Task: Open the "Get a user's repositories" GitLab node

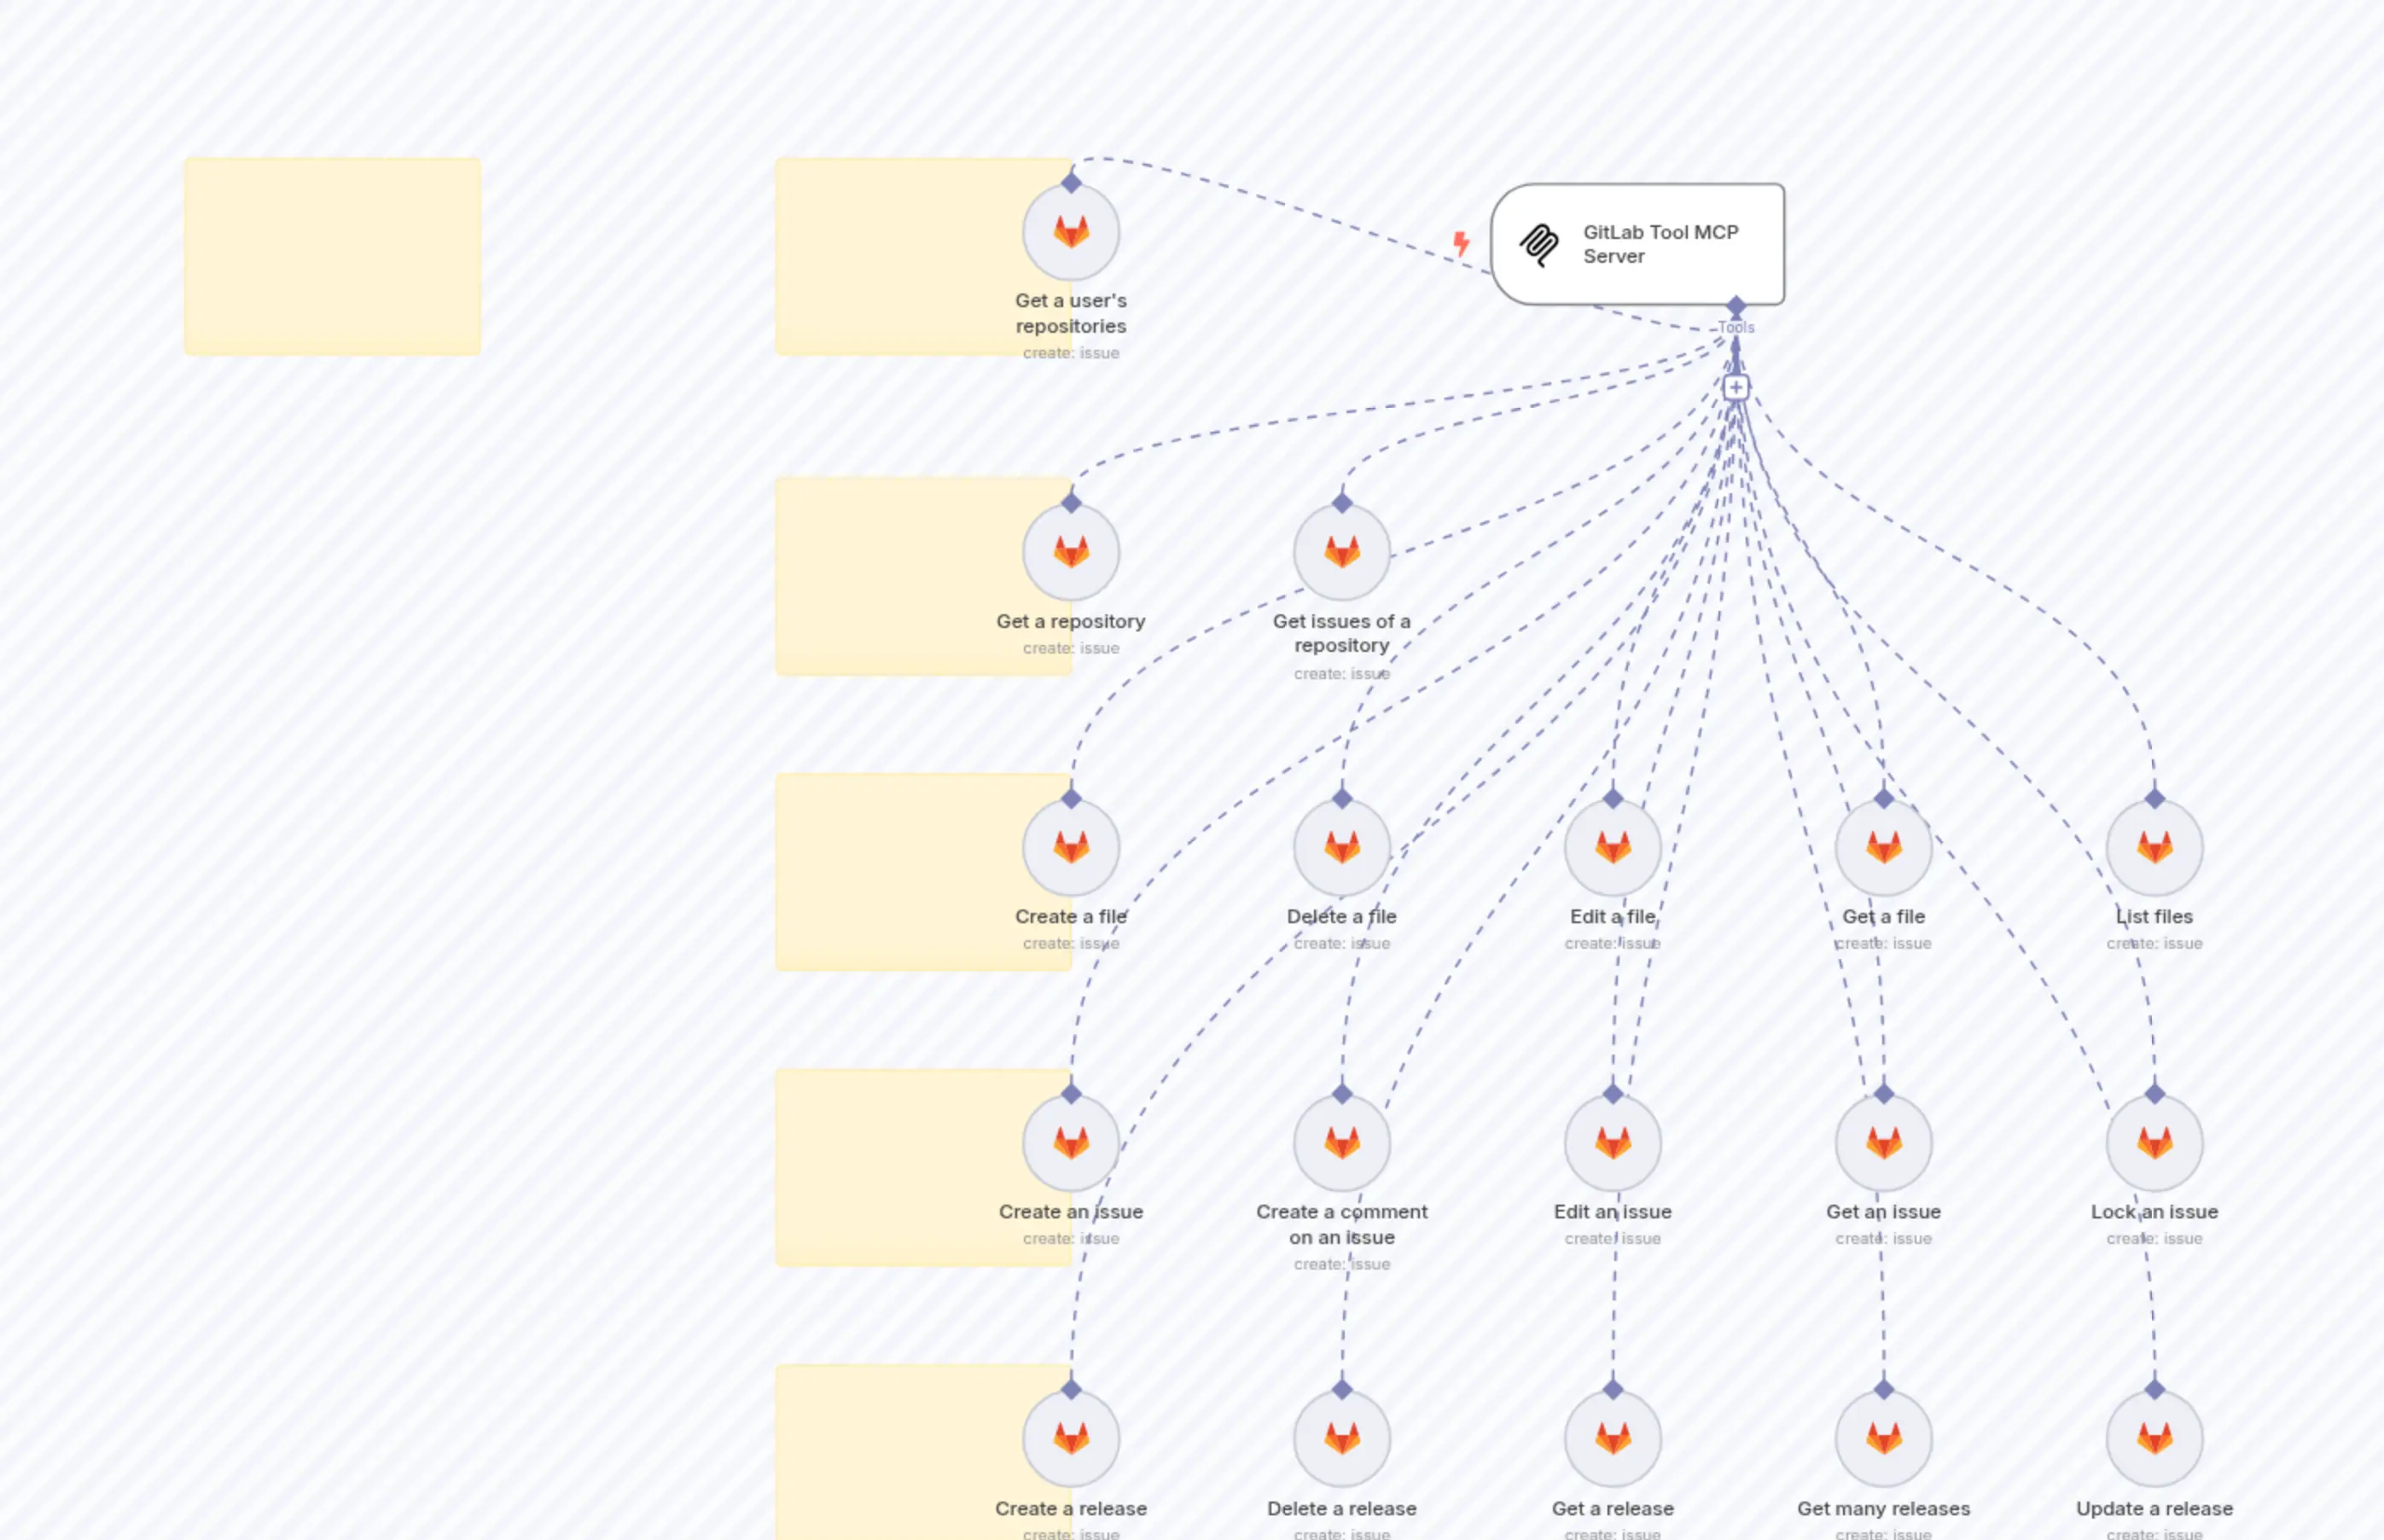Action: [1070, 231]
